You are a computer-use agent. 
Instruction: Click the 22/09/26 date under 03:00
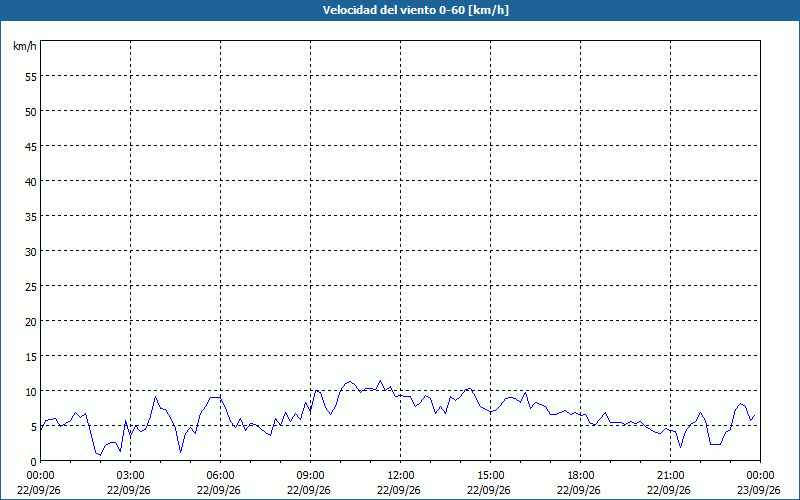click(129, 490)
